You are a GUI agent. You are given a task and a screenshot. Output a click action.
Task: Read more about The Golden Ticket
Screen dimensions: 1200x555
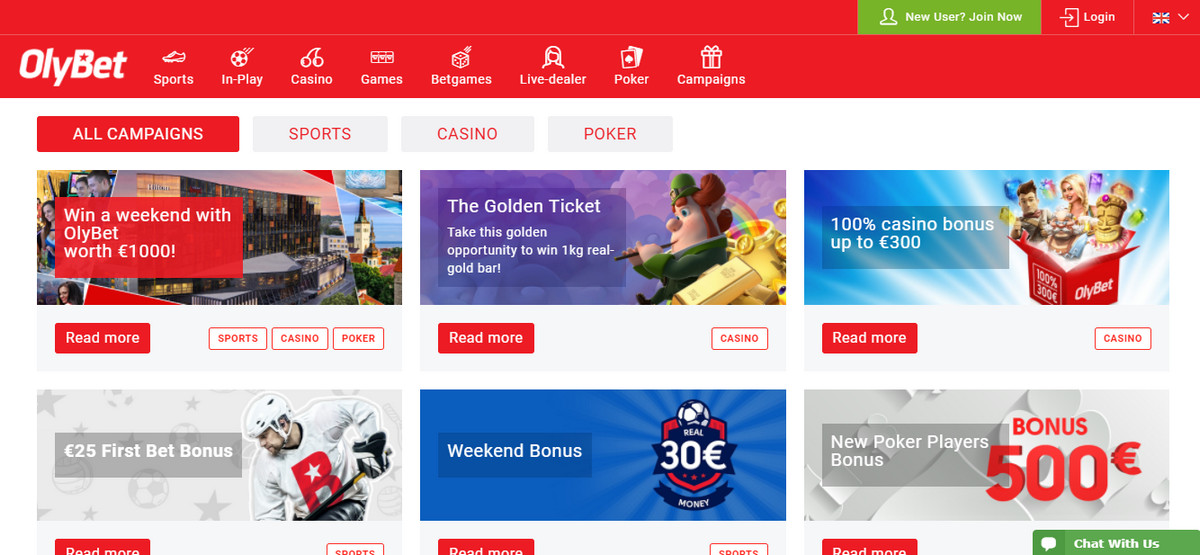486,338
